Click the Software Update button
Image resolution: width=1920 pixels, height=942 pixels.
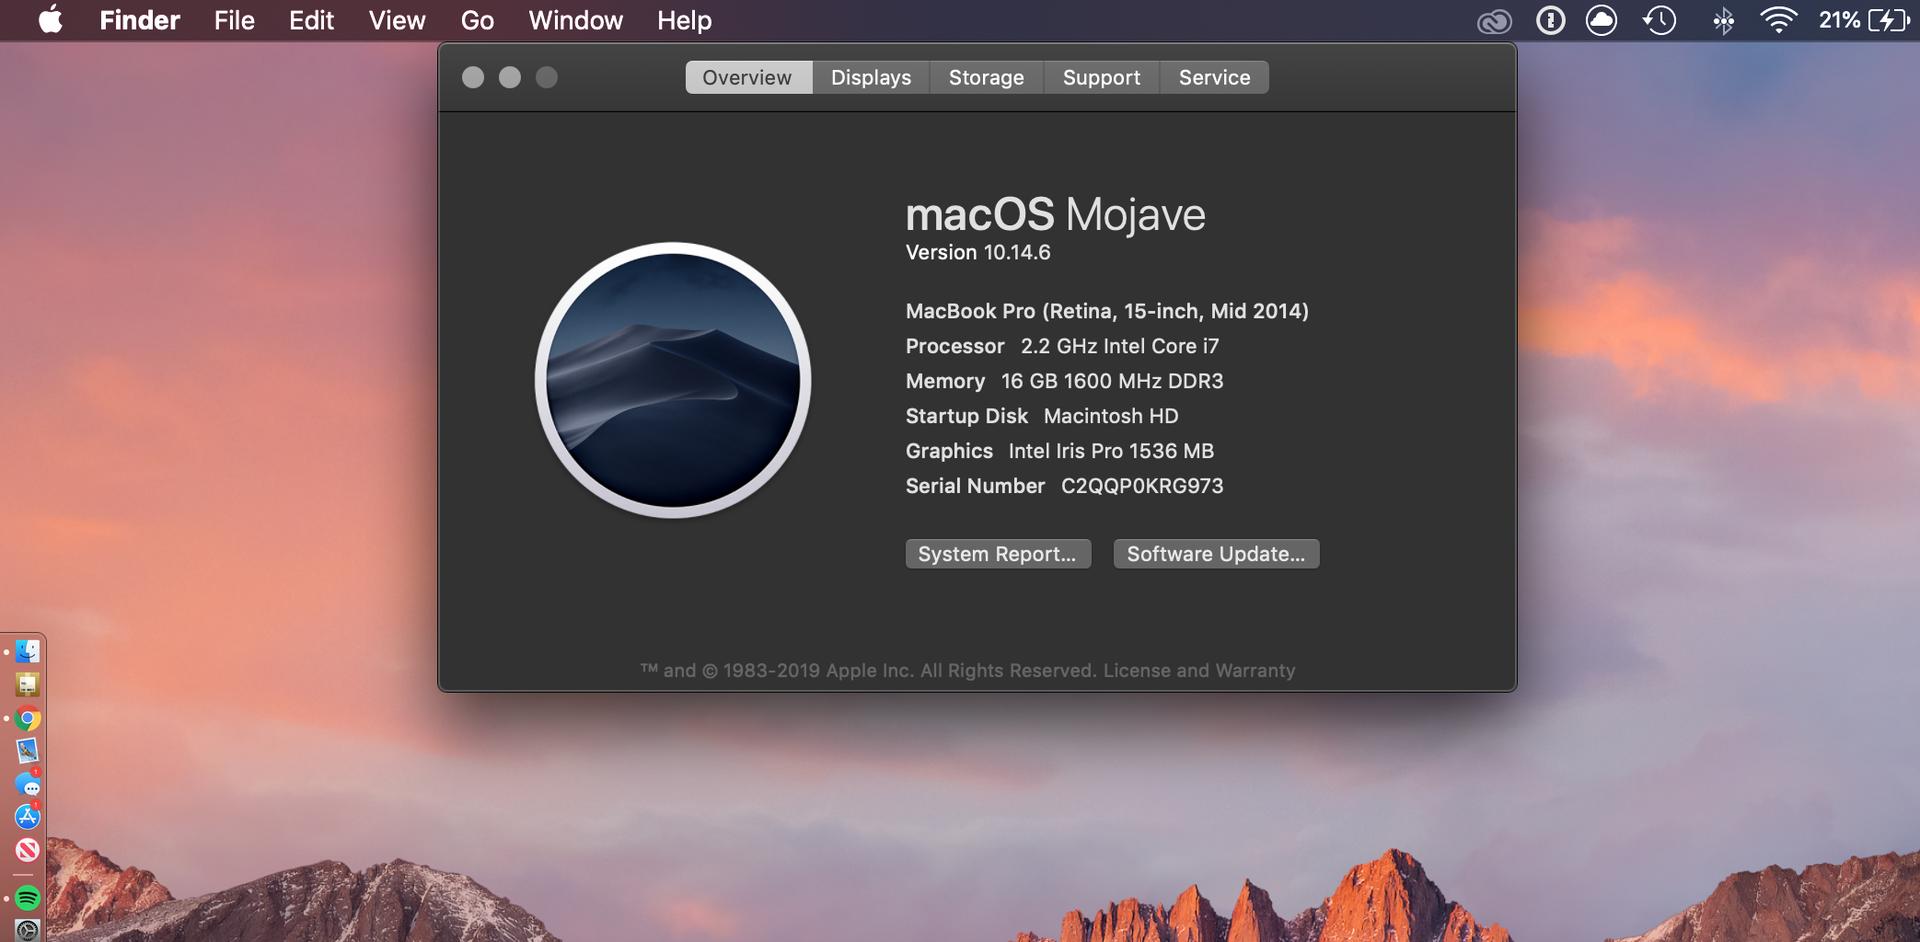1216,554
